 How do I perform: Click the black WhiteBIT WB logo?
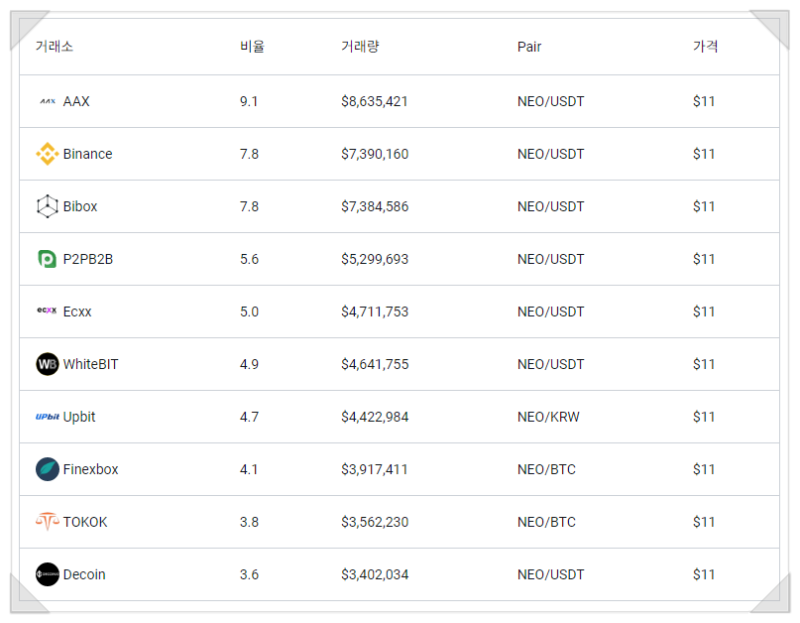pyautogui.click(x=47, y=364)
